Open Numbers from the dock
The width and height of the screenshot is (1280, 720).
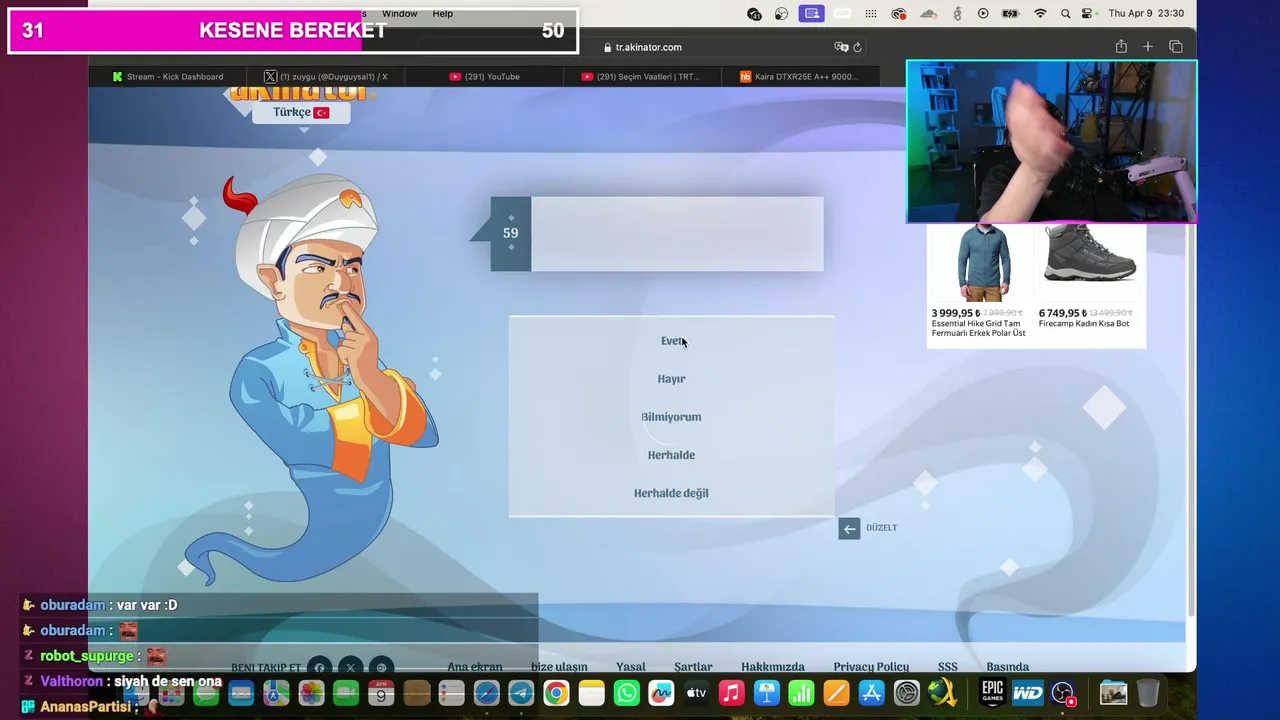[802, 693]
